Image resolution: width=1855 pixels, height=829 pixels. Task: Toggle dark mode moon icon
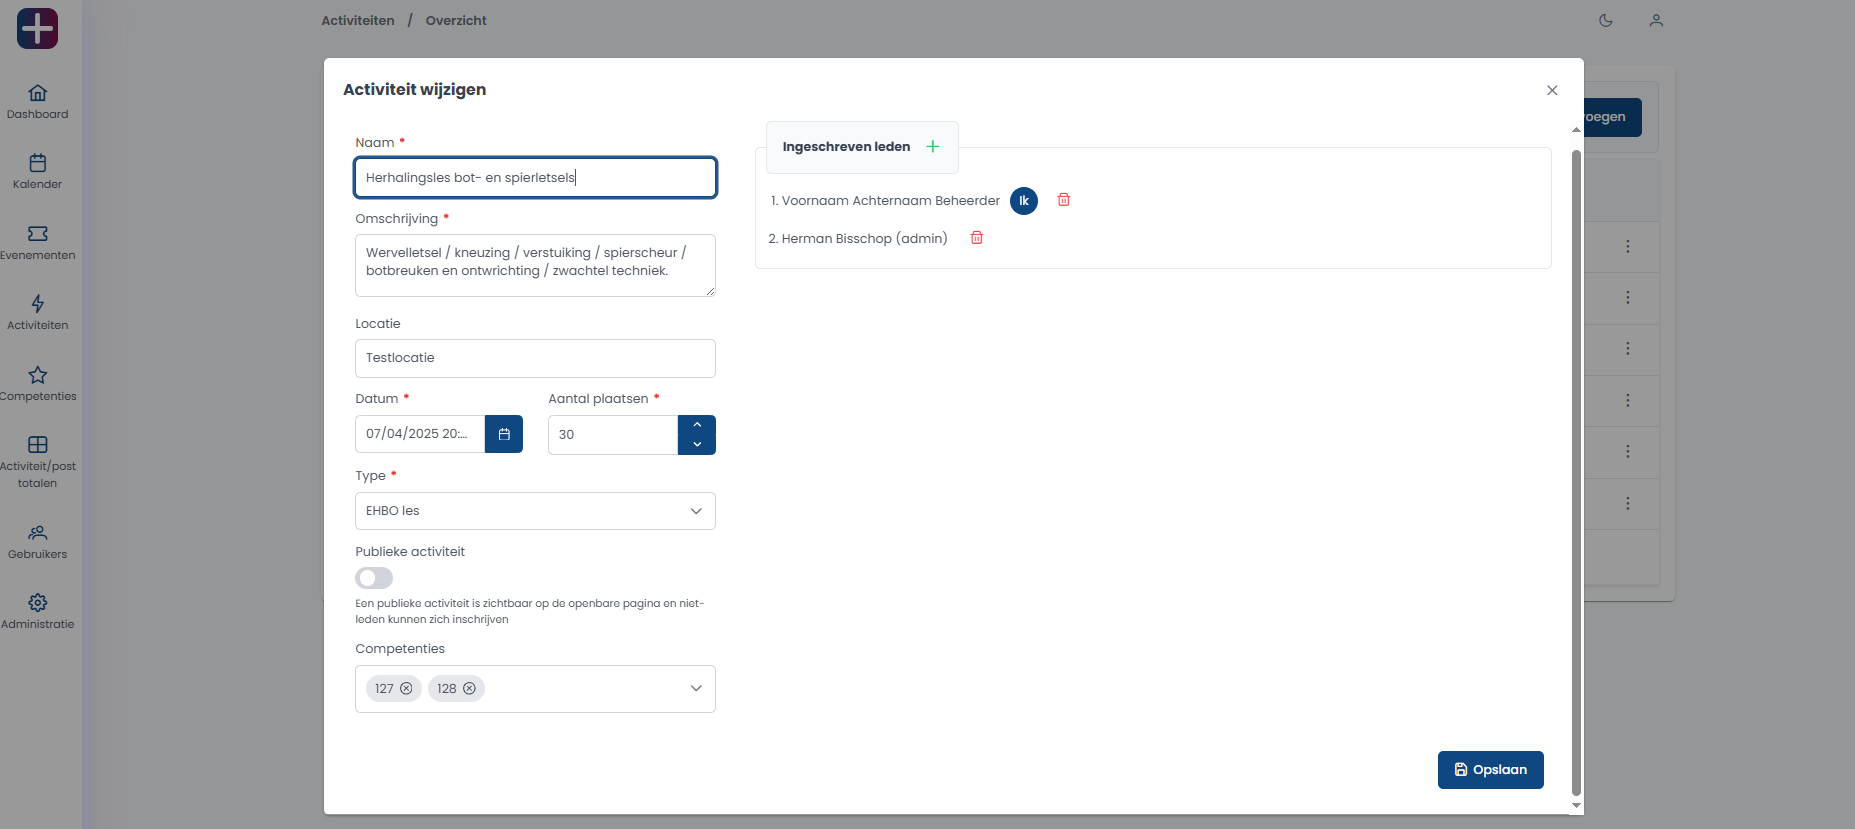tap(1606, 20)
